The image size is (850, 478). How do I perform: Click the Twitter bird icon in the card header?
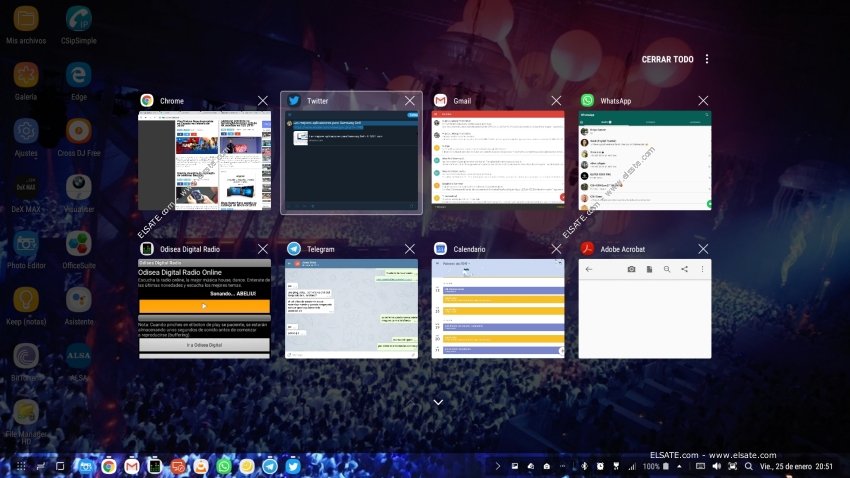click(294, 101)
